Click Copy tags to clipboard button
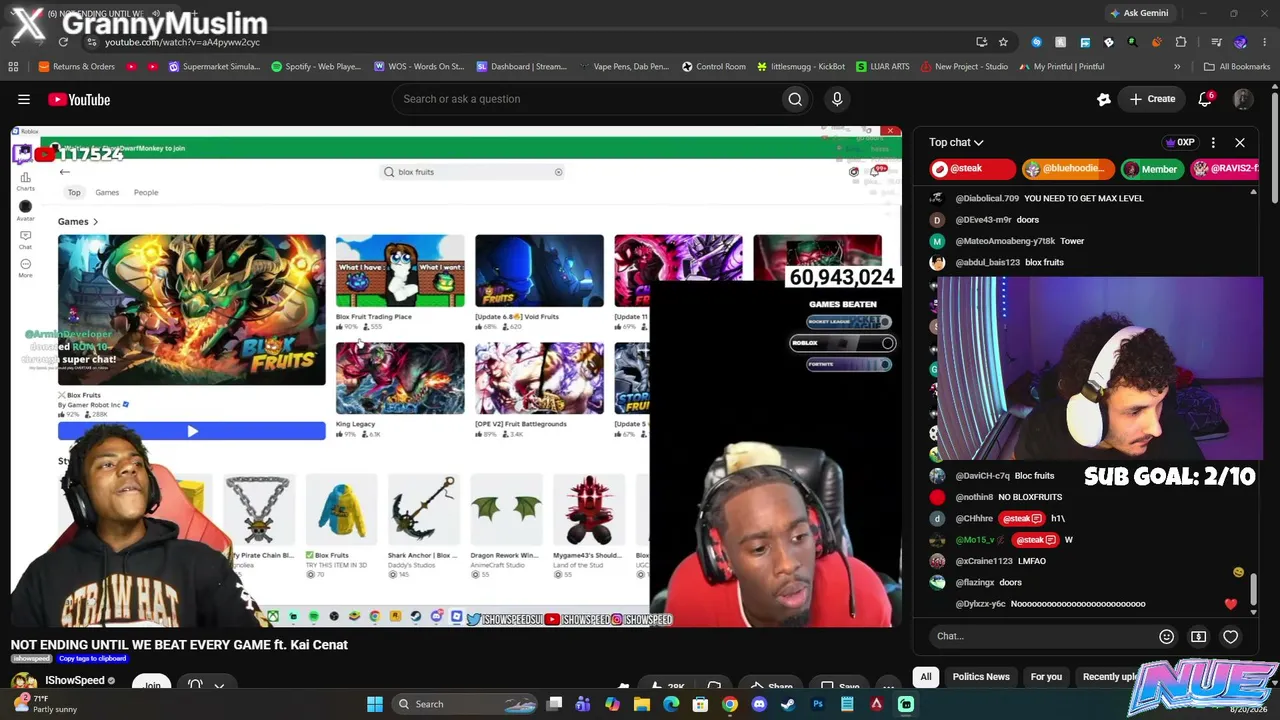Screen dimensions: 1280x720 tap(92, 659)
